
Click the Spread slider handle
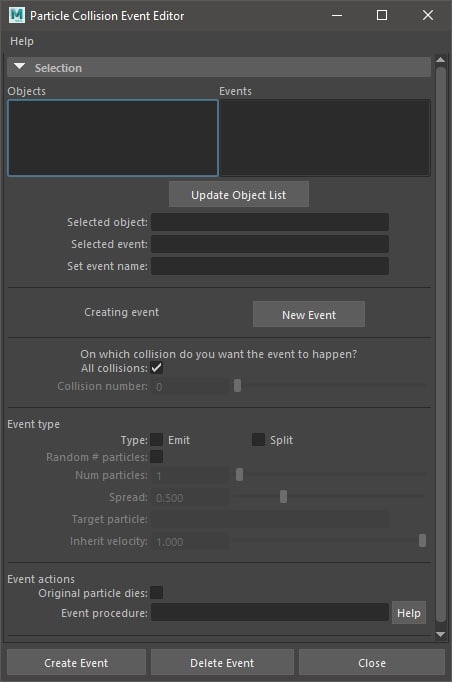pyautogui.click(x=283, y=496)
